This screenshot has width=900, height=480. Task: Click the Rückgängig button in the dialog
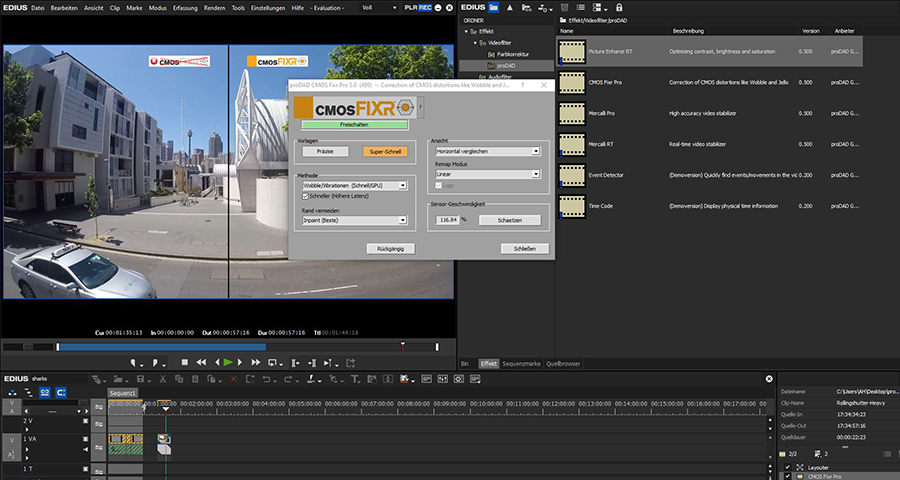pyautogui.click(x=389, y=248)
